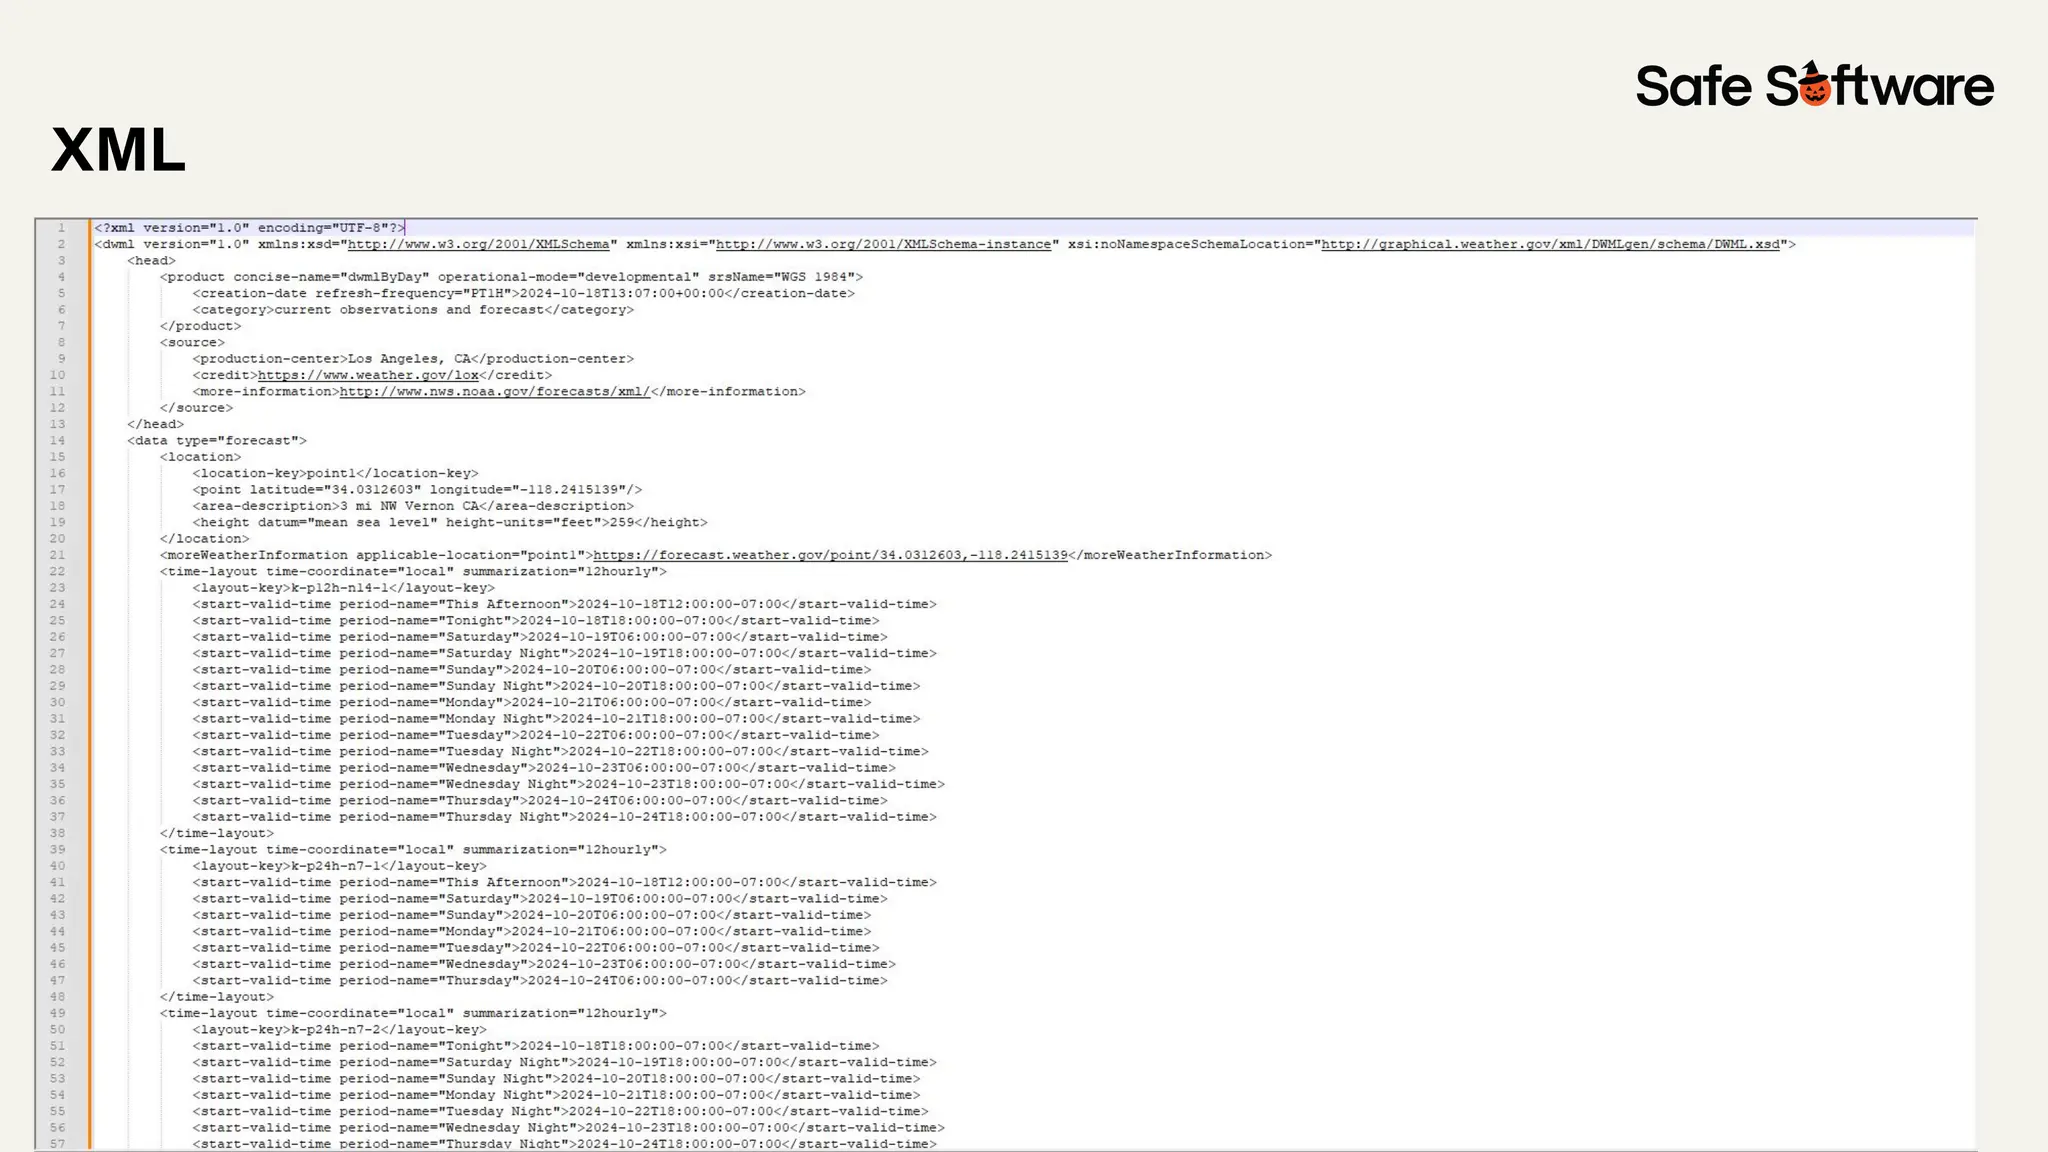2048x1152 pixels.
Task: Click the layout-key 'k-p12h-n14-1' line
Action: pyautogui.click(x=343, y=588)
